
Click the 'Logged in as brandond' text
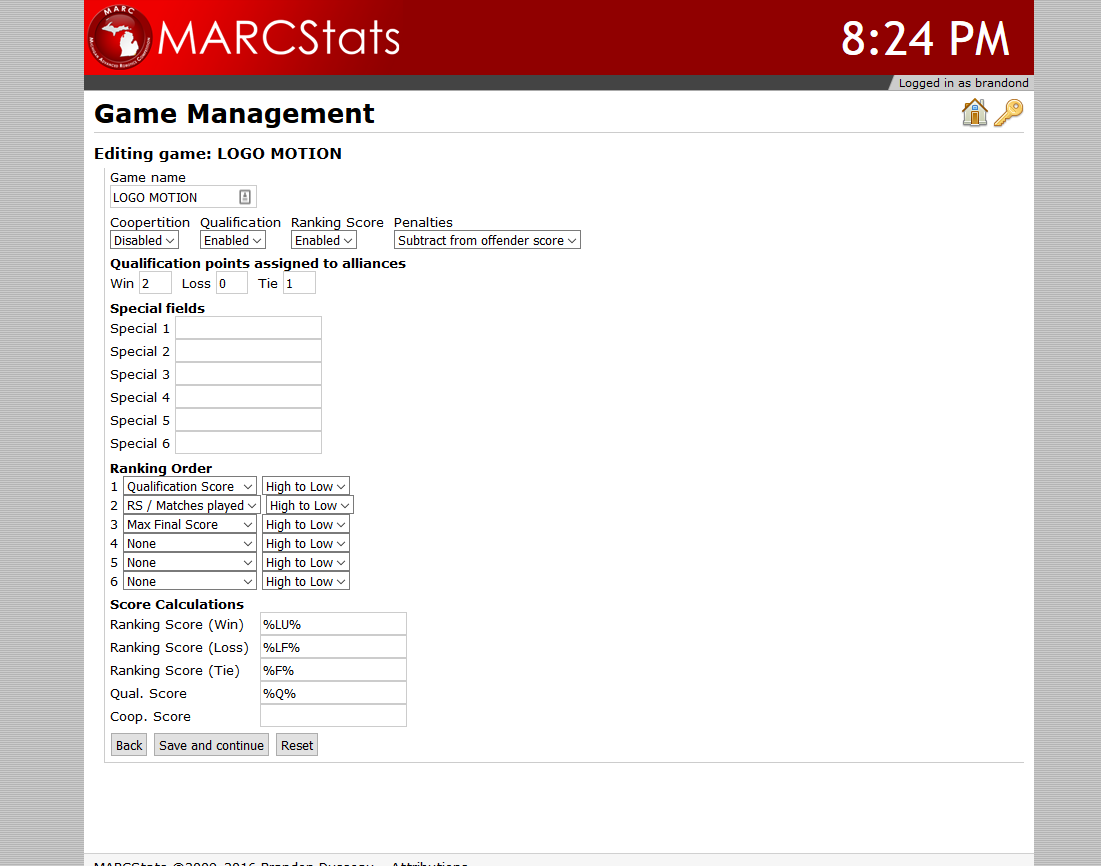click(x=963, y=83)
